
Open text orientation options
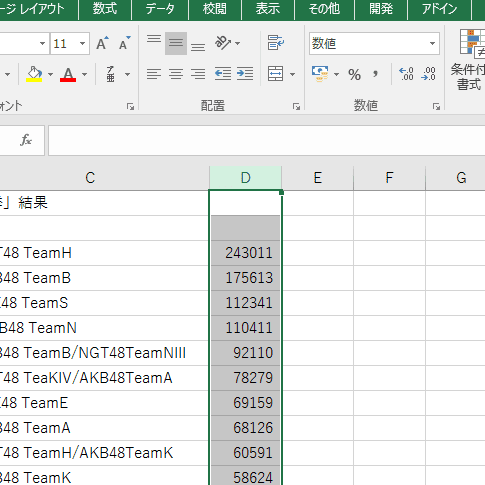[x=223, y=43]
